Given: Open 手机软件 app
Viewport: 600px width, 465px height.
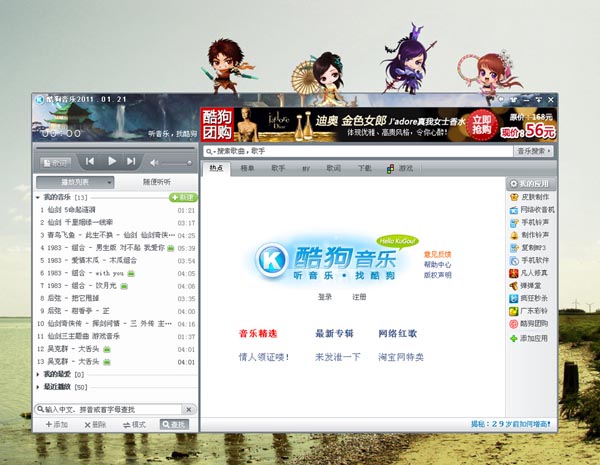Looking at the screenshot, I should tap(530, 260).
